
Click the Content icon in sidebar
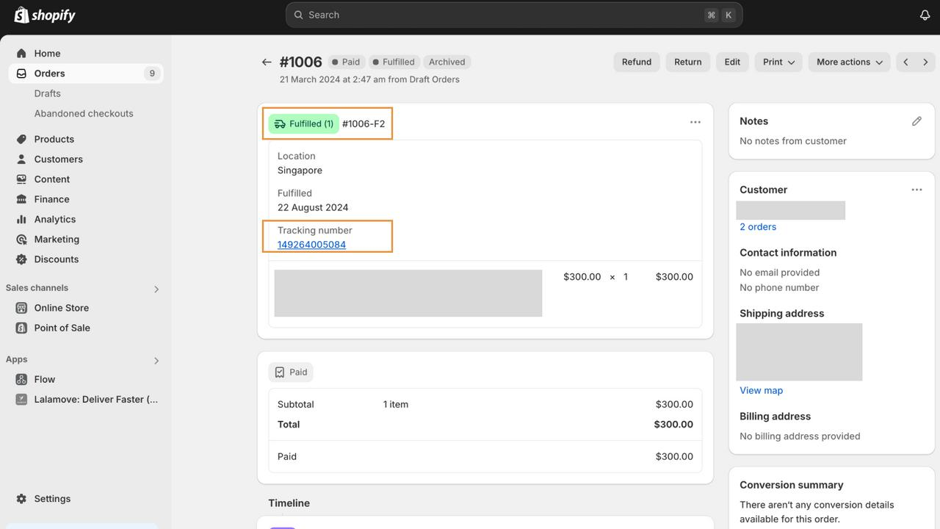[22, 179]
